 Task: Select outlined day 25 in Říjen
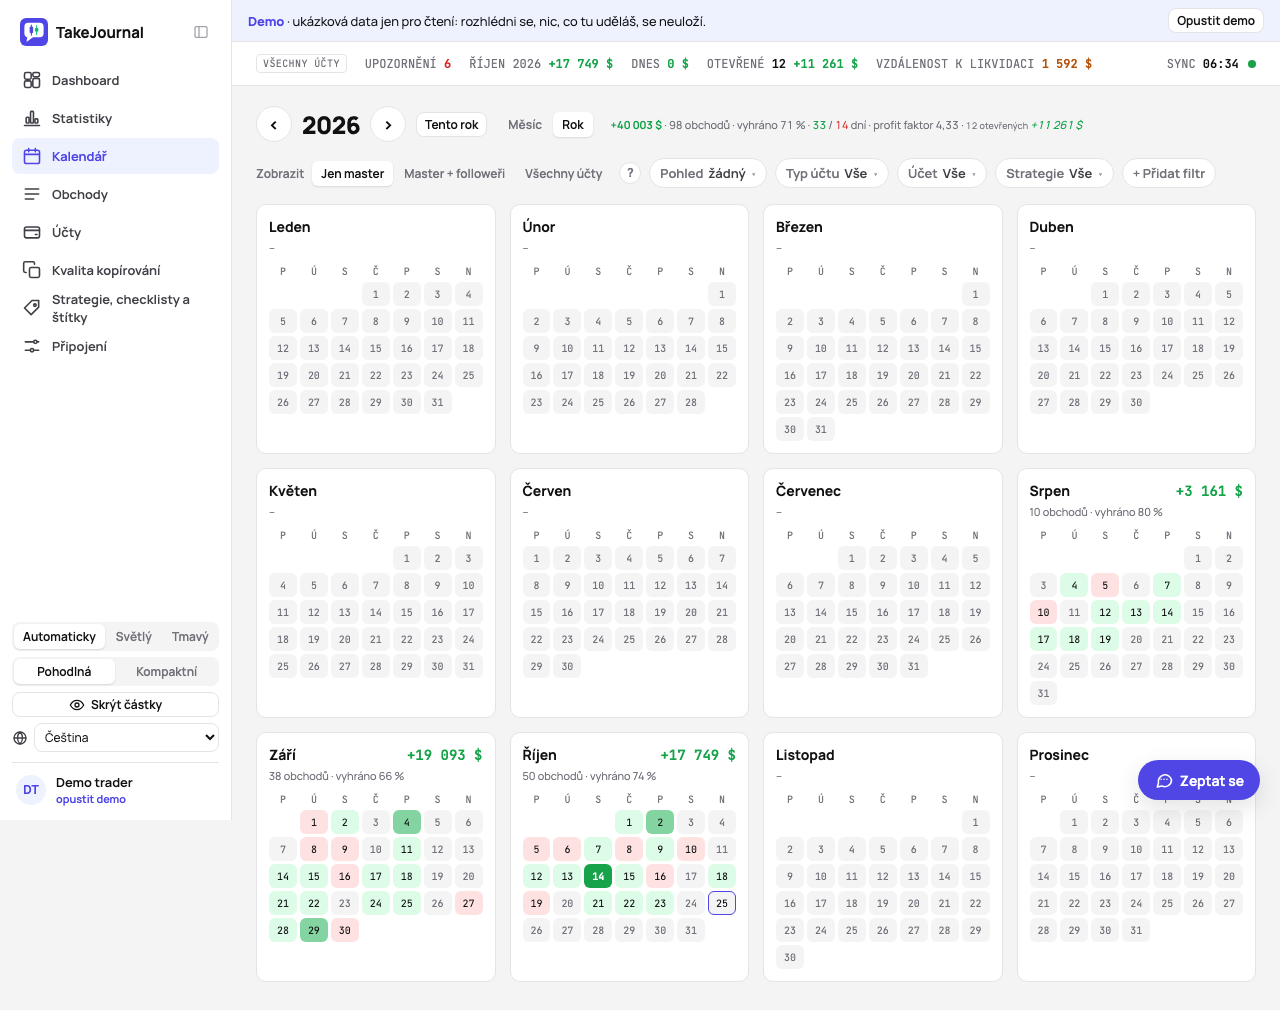(722, 903)
